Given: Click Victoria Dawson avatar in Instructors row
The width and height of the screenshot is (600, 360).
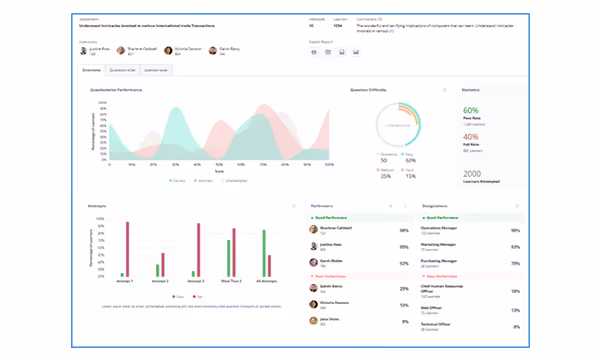Looking at the screenshot, I should [168, 50].
